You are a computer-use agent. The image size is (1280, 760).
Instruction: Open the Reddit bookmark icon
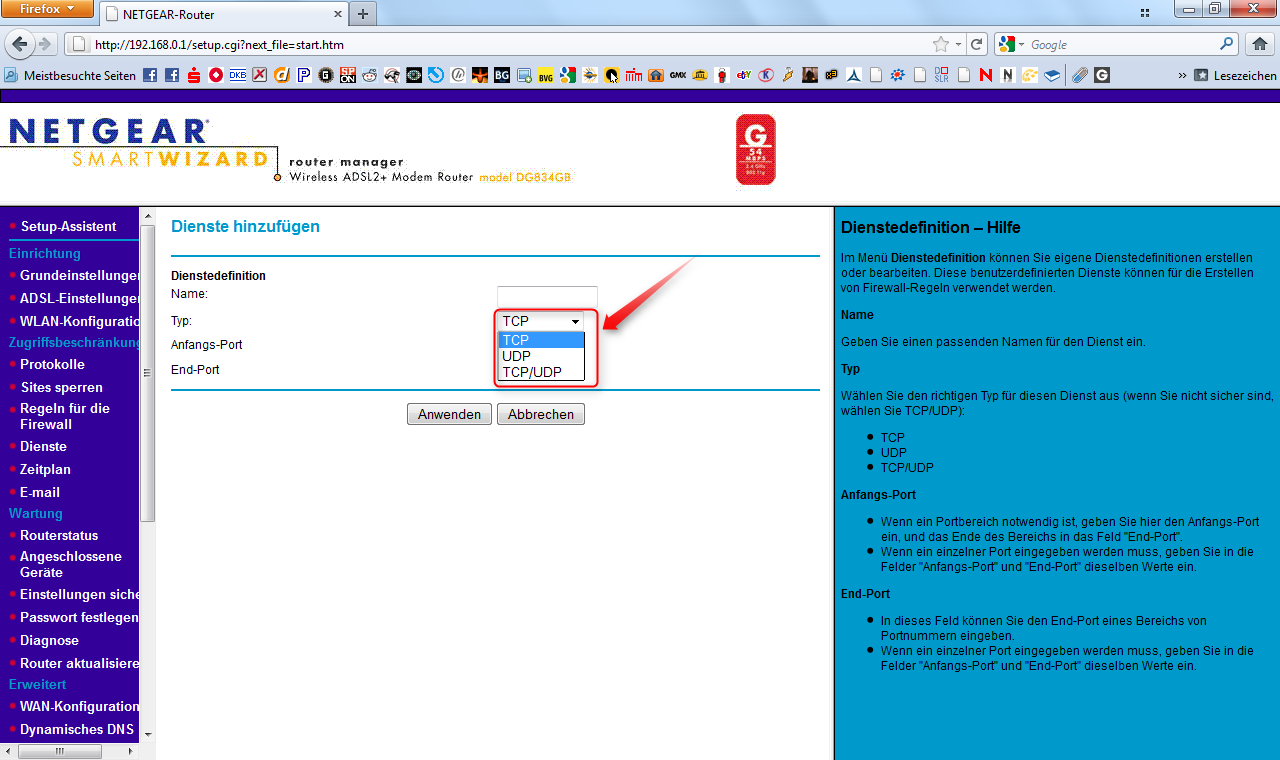coord(369,75)
